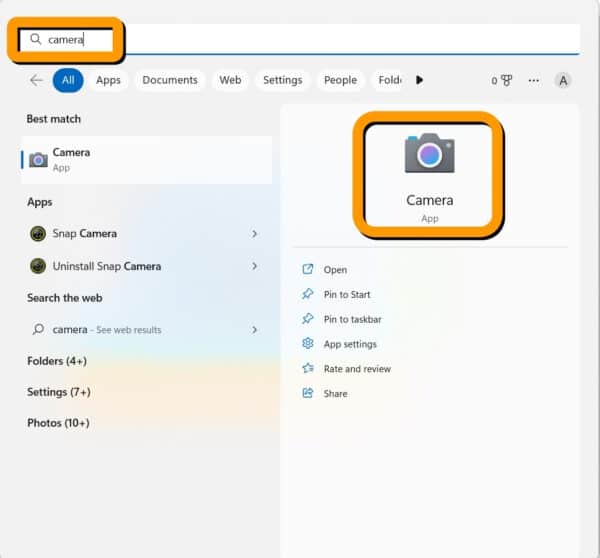Screen dimensions: 600x558
Task: Click the back arrow icon
Action: pyautogui.click(x=36, y=80)
